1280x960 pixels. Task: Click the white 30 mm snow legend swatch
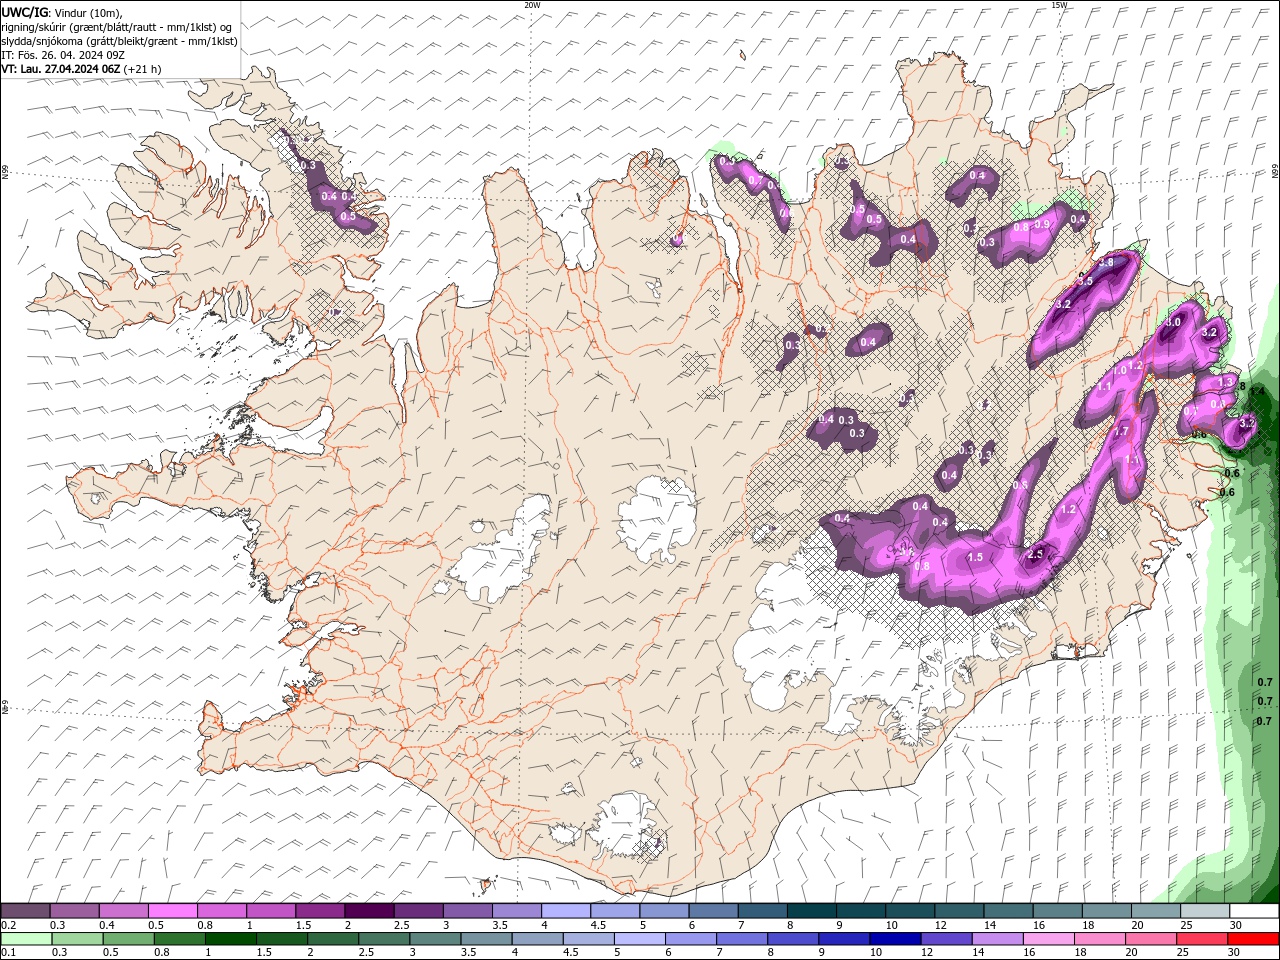1254,911
